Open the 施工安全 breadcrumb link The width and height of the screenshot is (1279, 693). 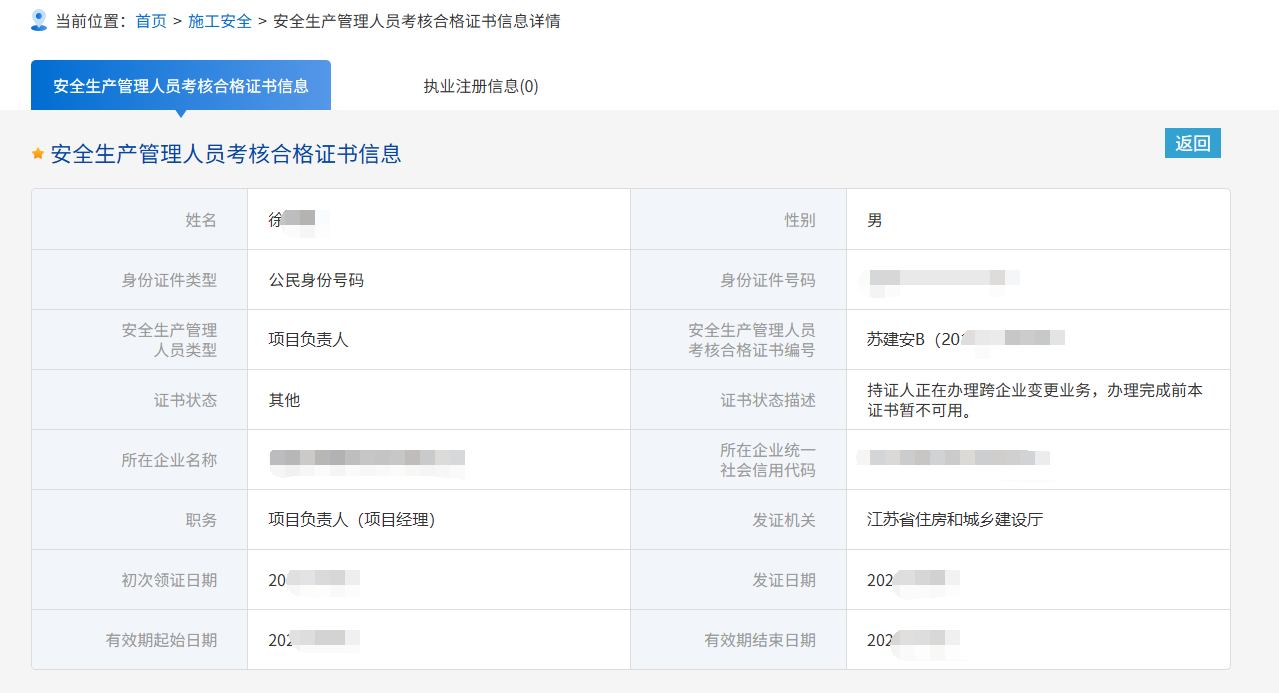[x=220, y=21]
